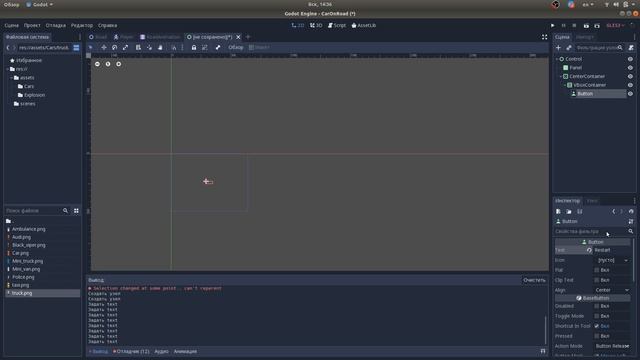Play a custom scene clapper icon
The image size is (640, 360).
[597, 25]
